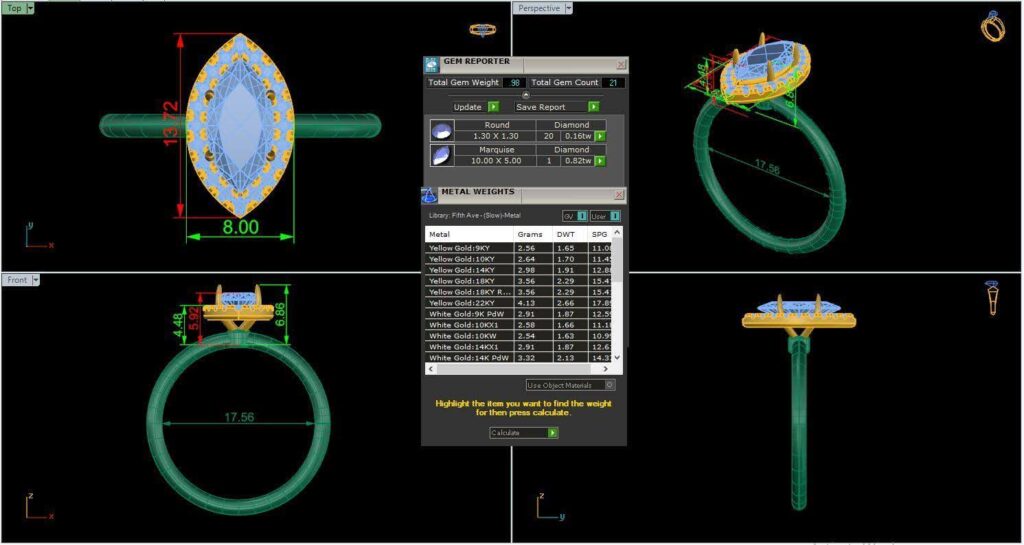Click the Total Gem Count value field
1024x545 pixels.
click(x=614, y=83)
